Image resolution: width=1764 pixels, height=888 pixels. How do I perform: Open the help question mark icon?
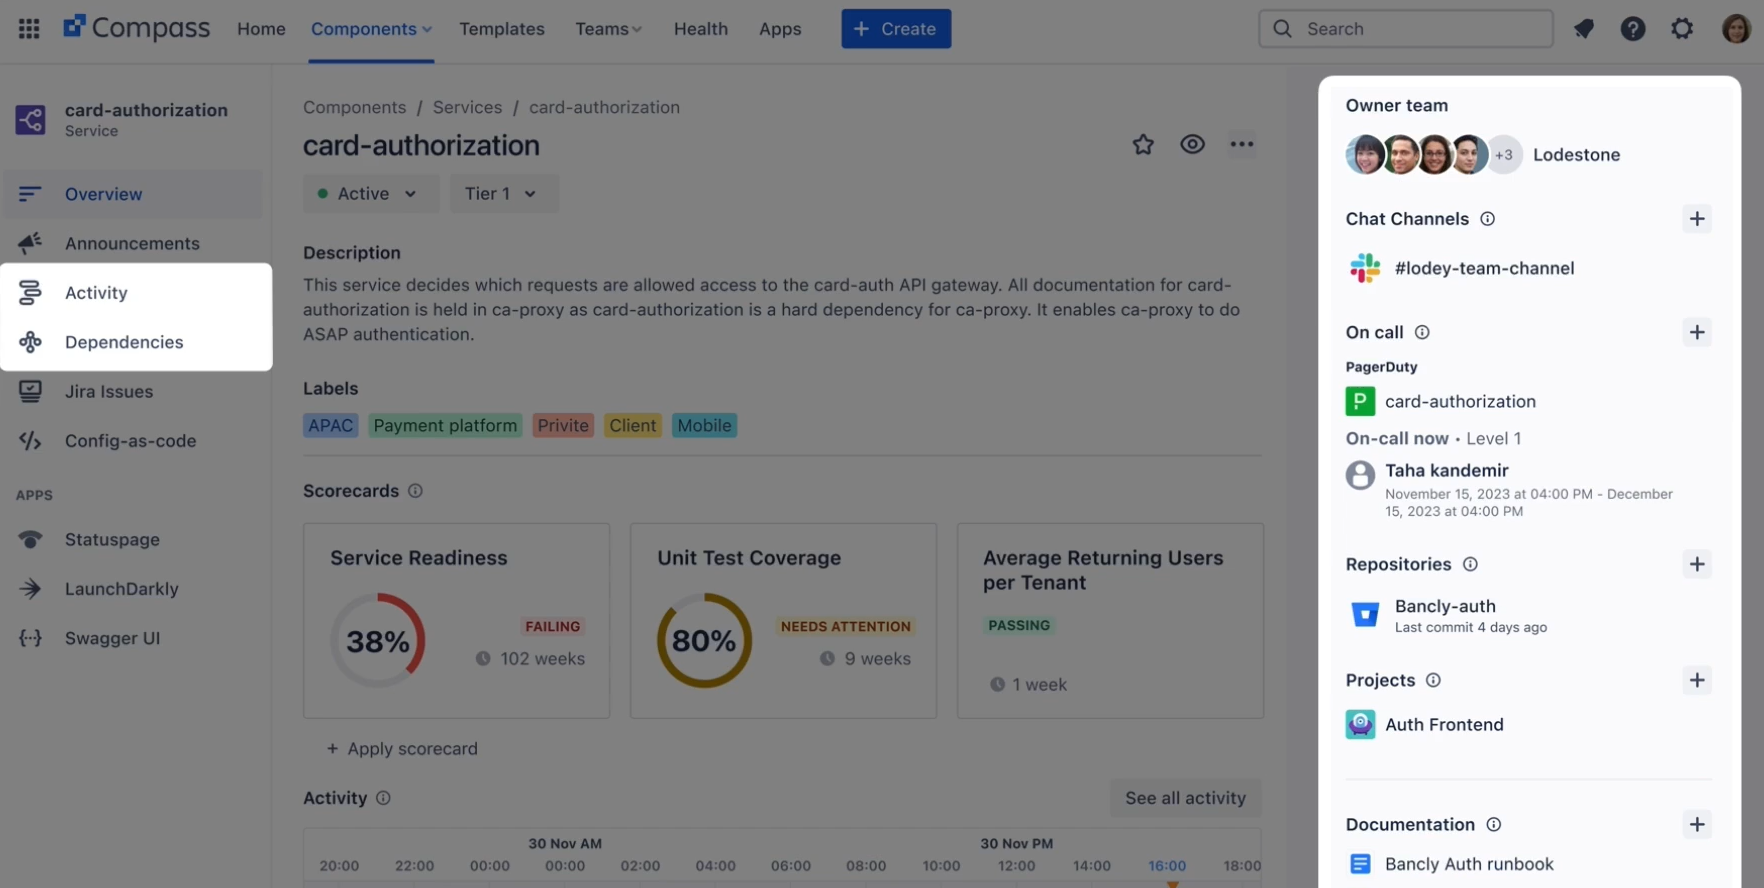tap(1632, 29)
